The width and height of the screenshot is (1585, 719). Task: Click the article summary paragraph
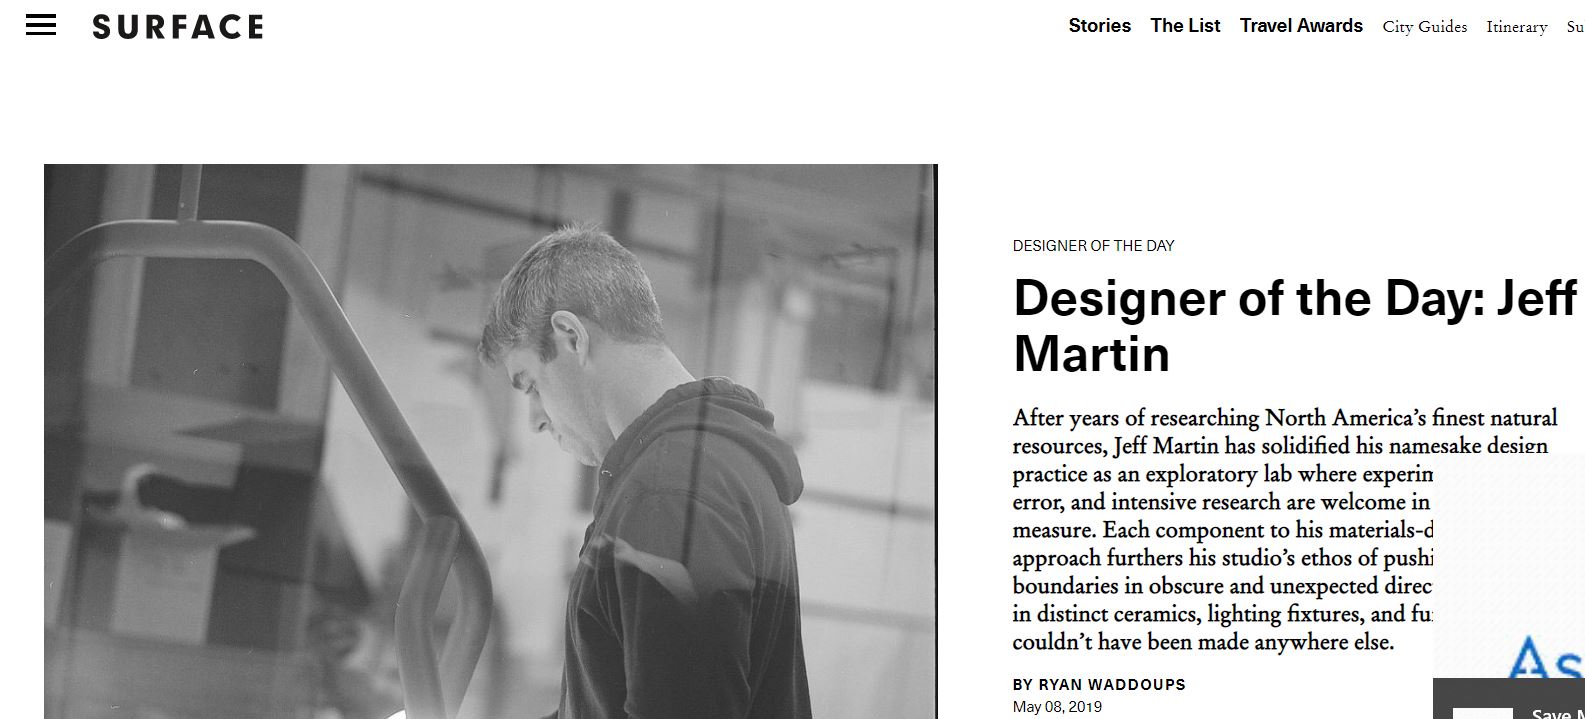point(1285,529)
